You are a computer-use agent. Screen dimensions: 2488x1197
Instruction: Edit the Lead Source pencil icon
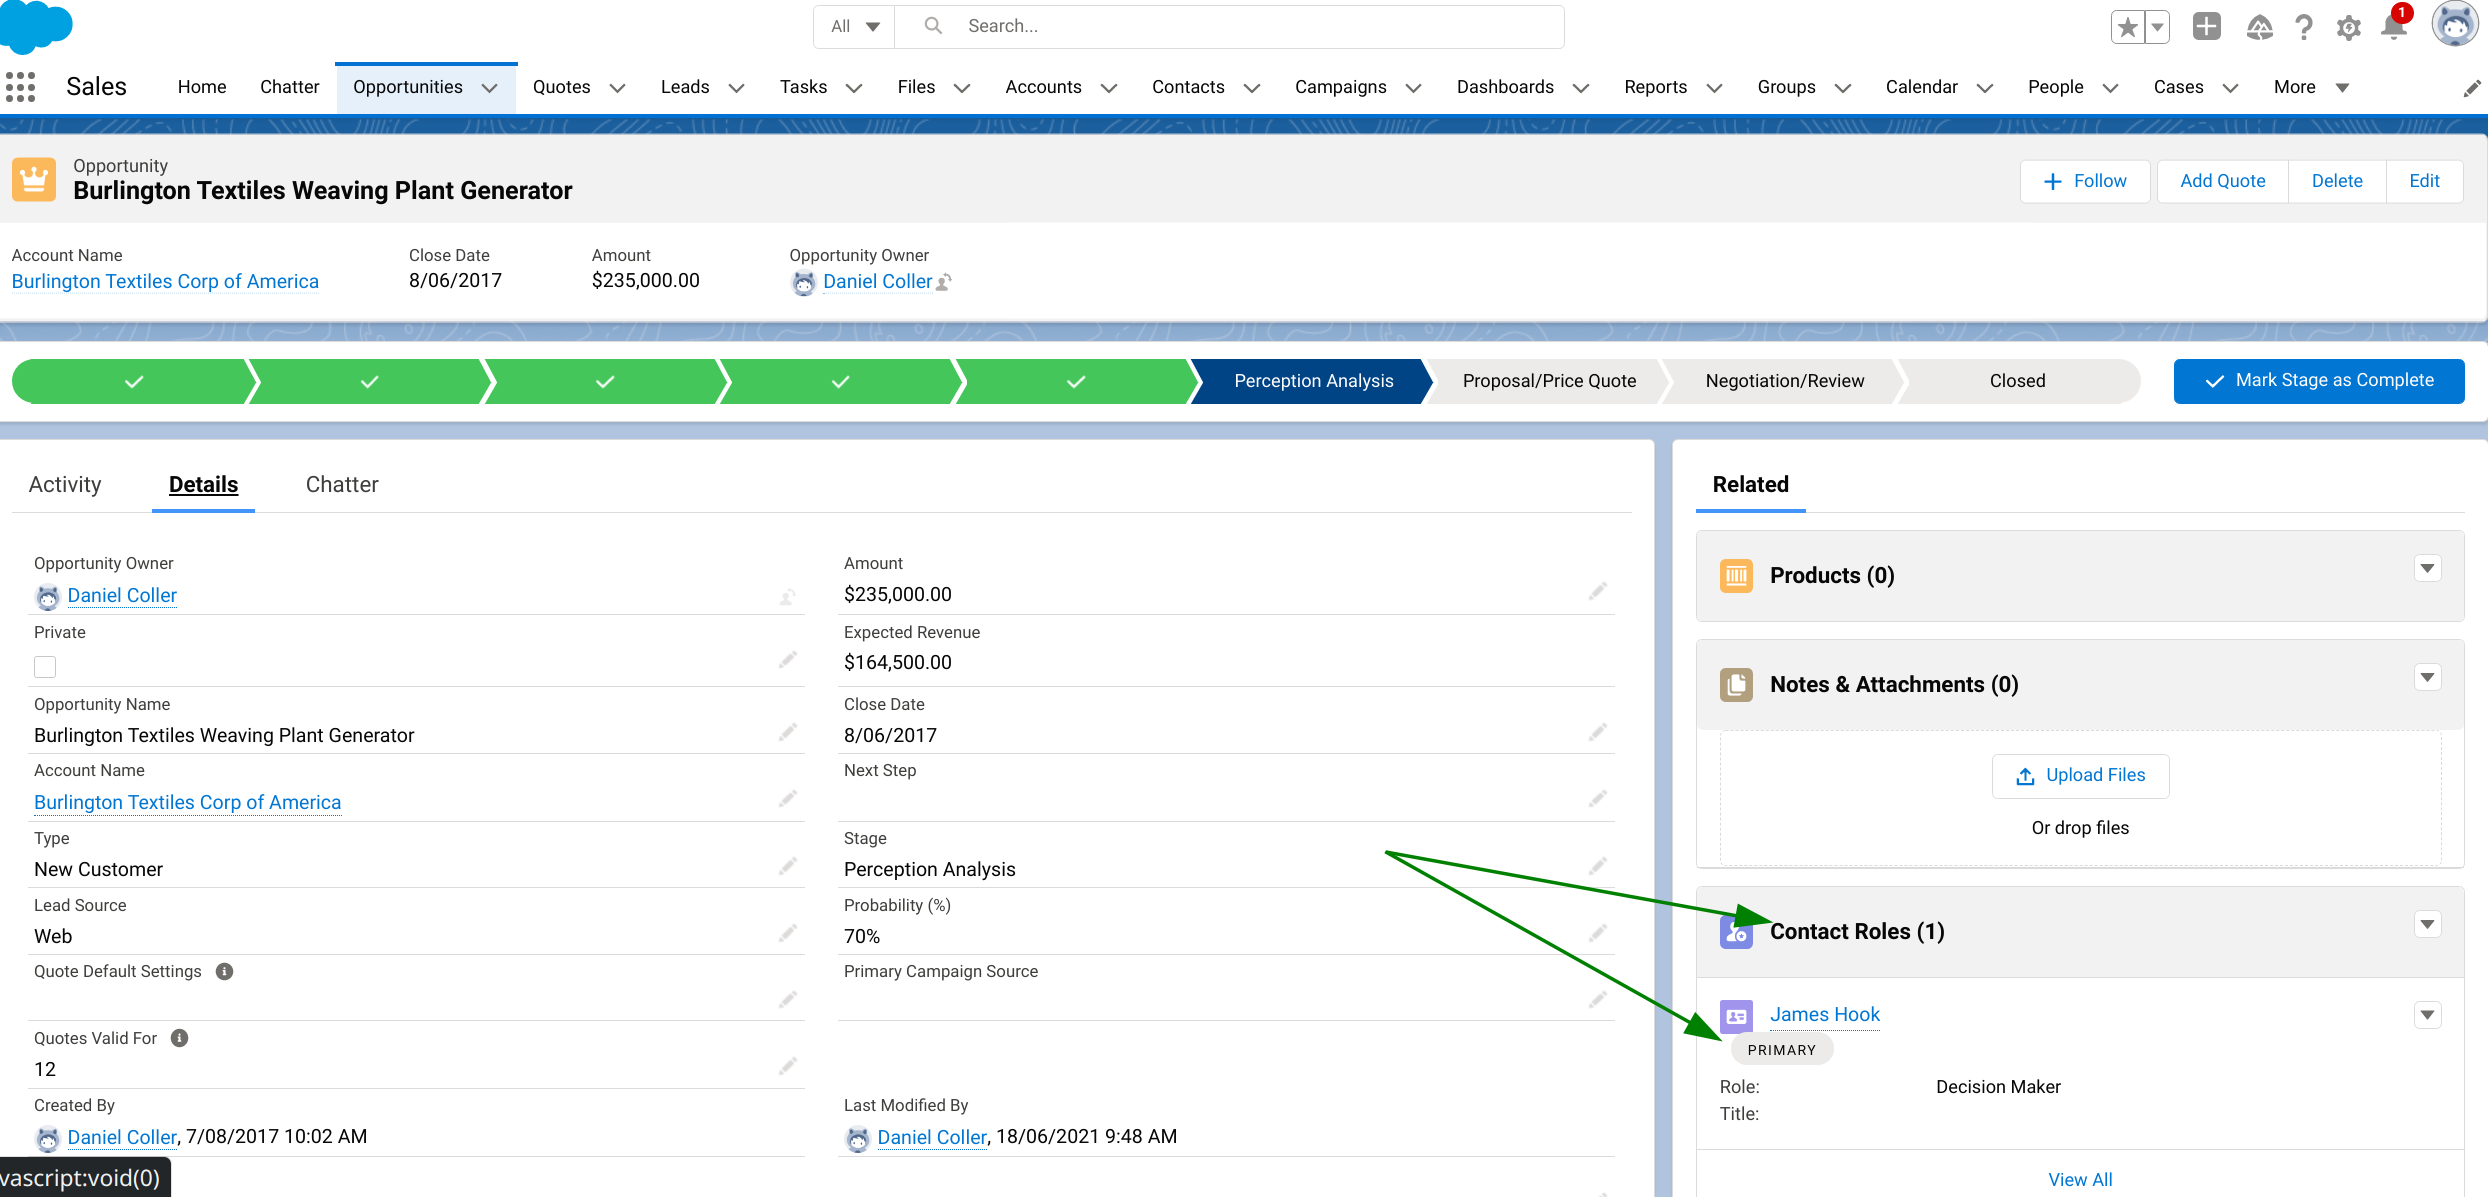(x=788, y=933)
